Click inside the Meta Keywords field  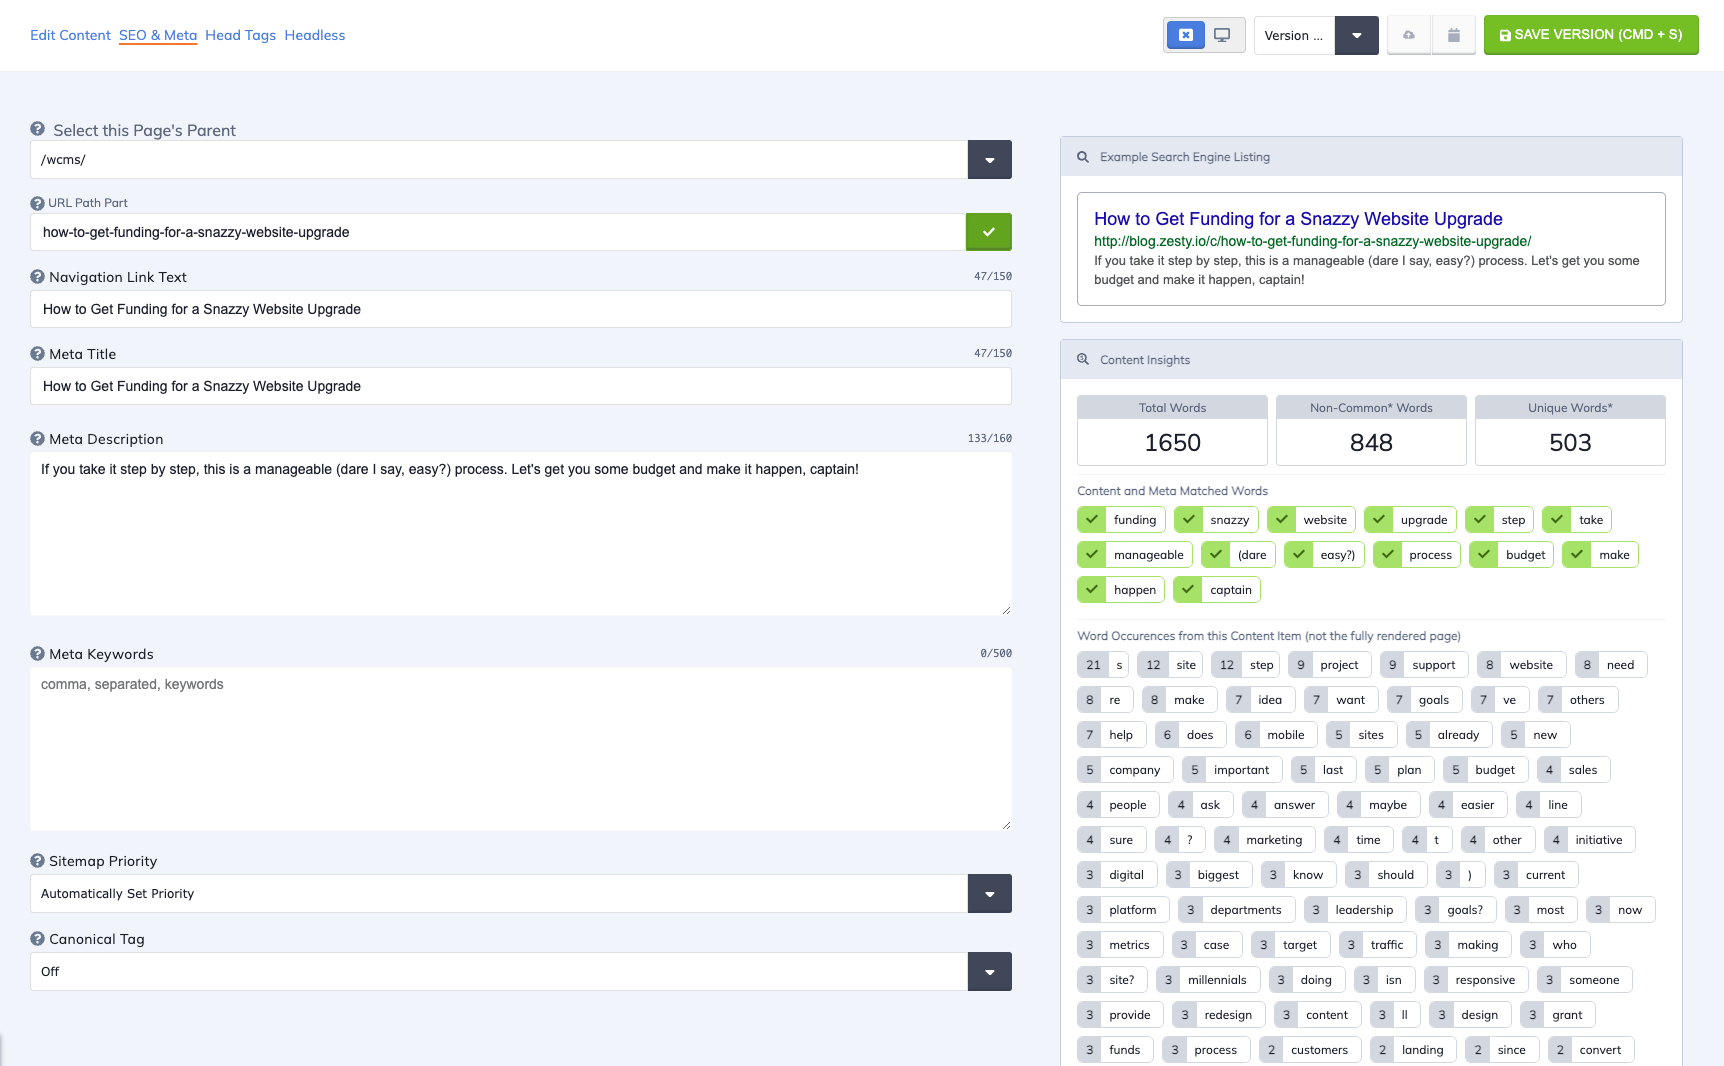520,750
